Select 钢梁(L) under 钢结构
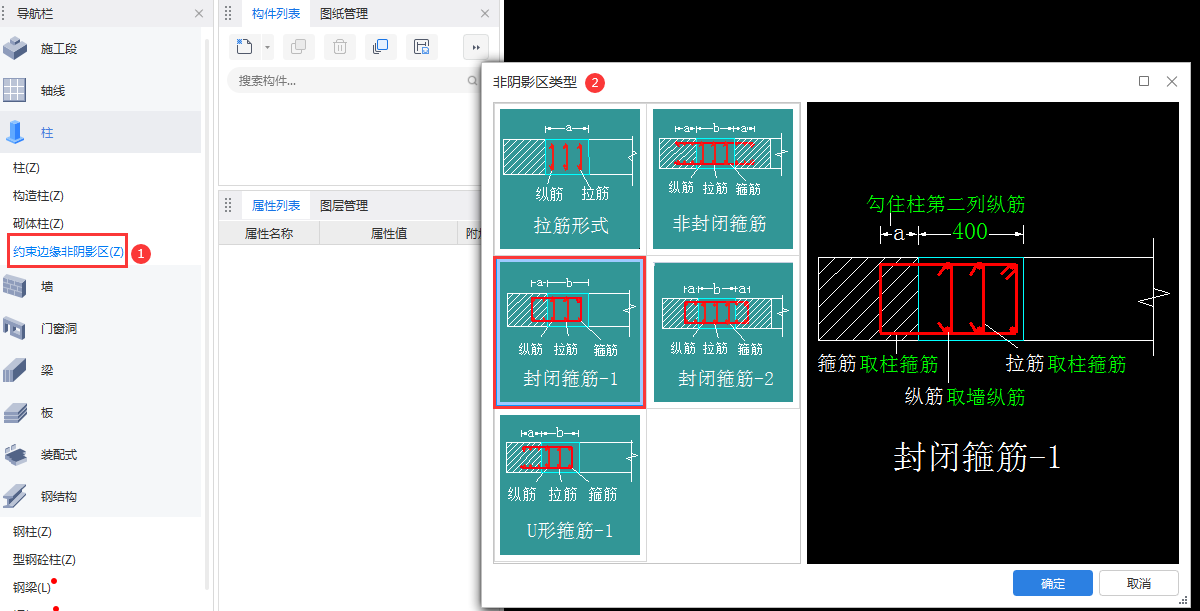The width and height of the screenshot is (1200, 611). coord(31,588)
